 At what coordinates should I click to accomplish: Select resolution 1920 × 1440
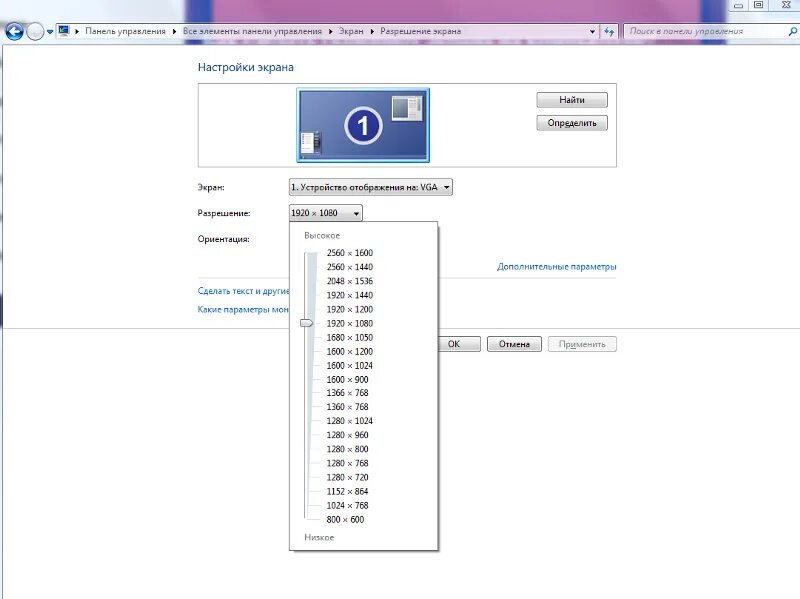click(x=349, y=295)
